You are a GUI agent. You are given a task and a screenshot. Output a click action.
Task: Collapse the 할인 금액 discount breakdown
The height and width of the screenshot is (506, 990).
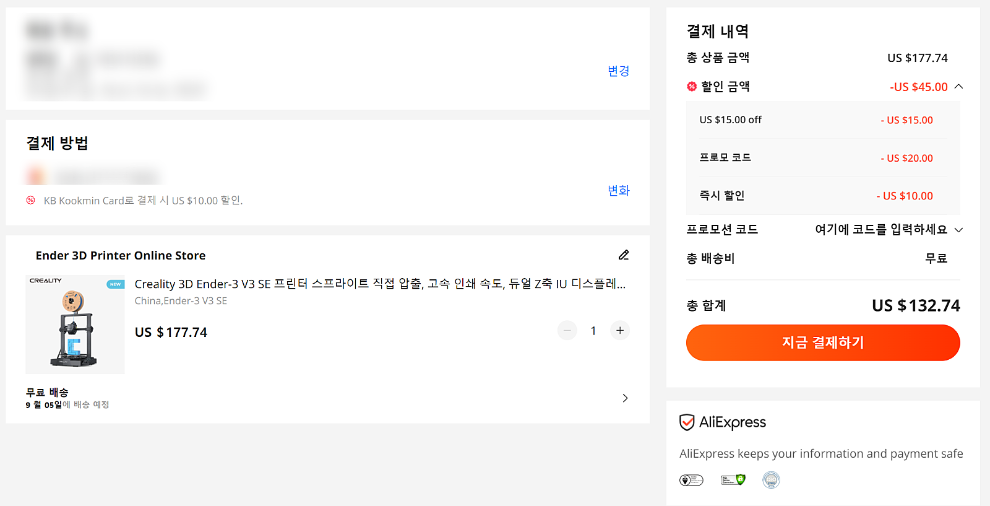point(959,87)
